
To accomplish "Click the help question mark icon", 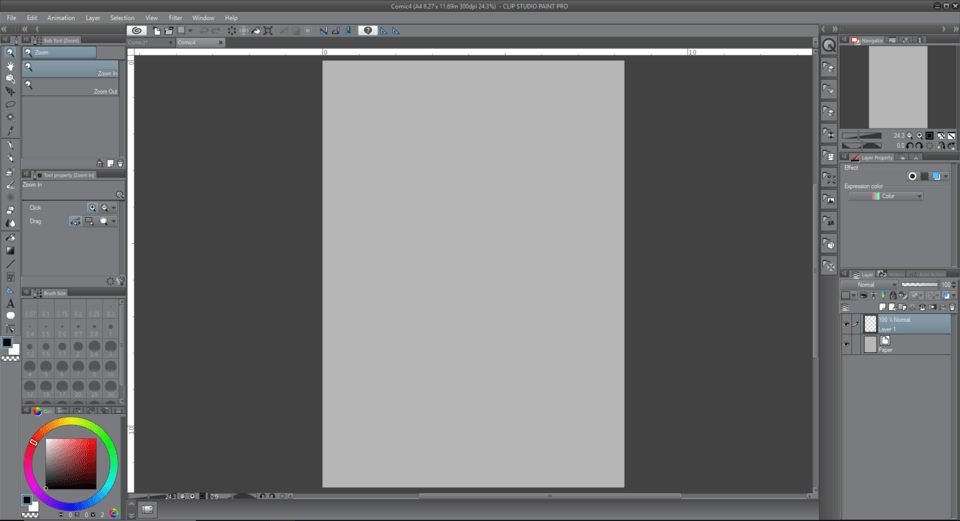I will pyautogui.click(x=368, y=31).
